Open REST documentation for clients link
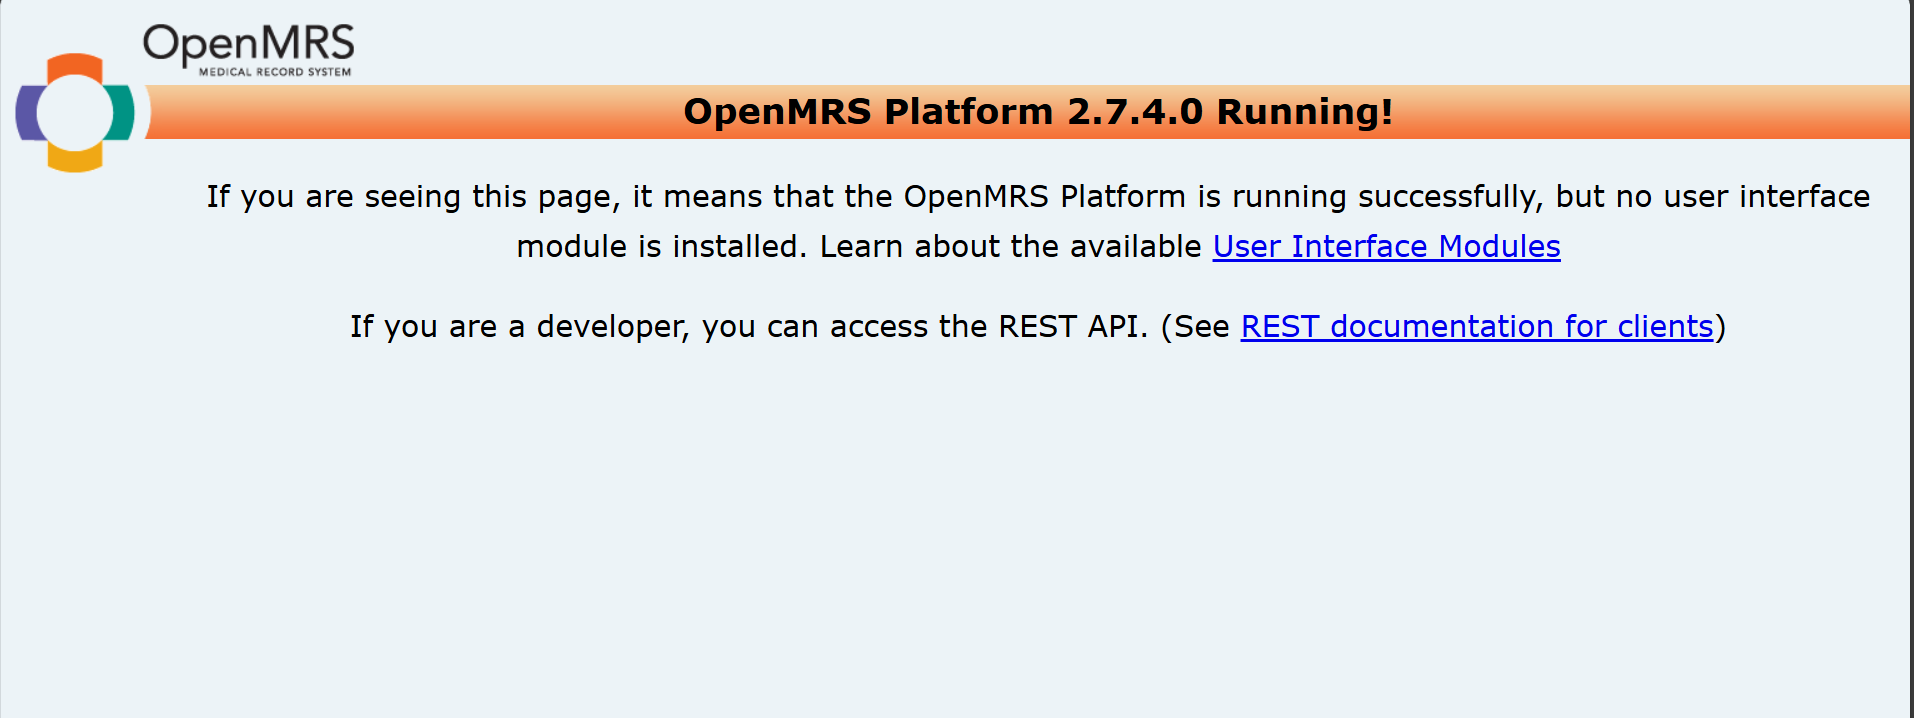1914x718 pixels. tap(1477, 327)
